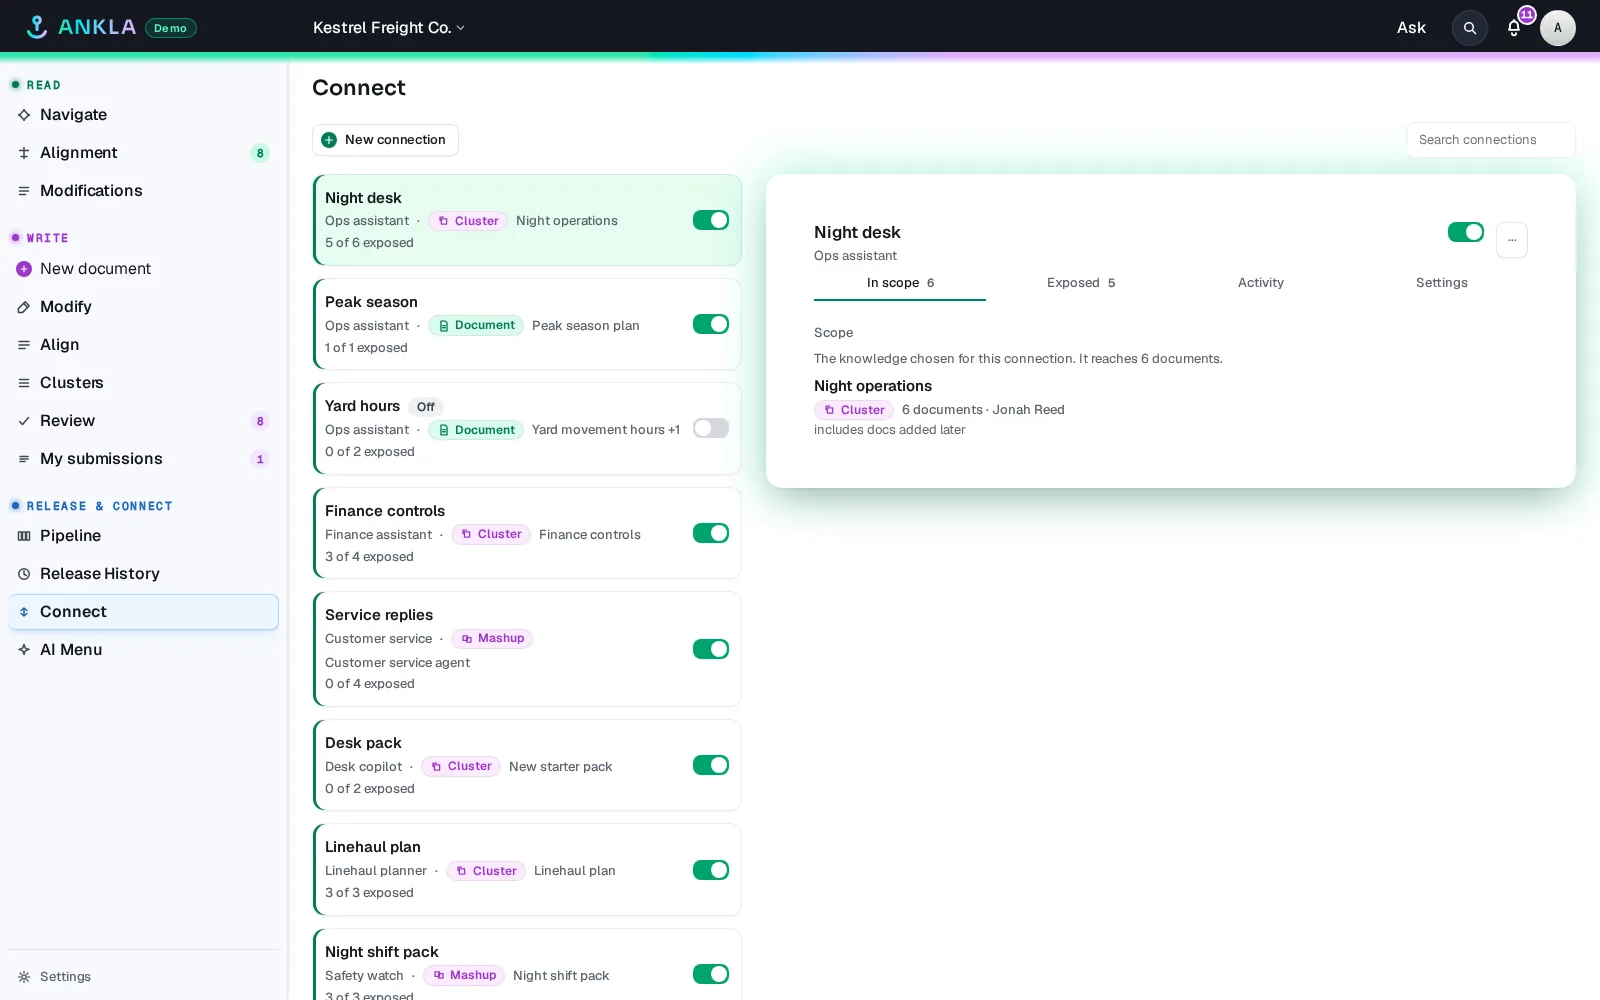
Task: Open the Kestrel Freight Co. workspace dropdown
Action: pyautogui.click(x=389, y=28)
